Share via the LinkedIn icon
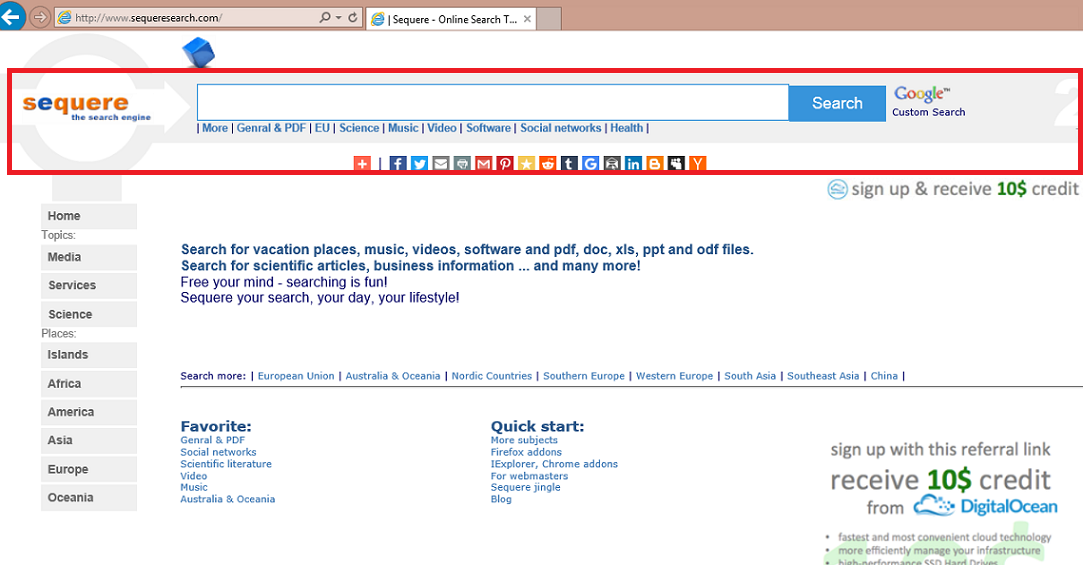1083x565 pixels. 633,164
